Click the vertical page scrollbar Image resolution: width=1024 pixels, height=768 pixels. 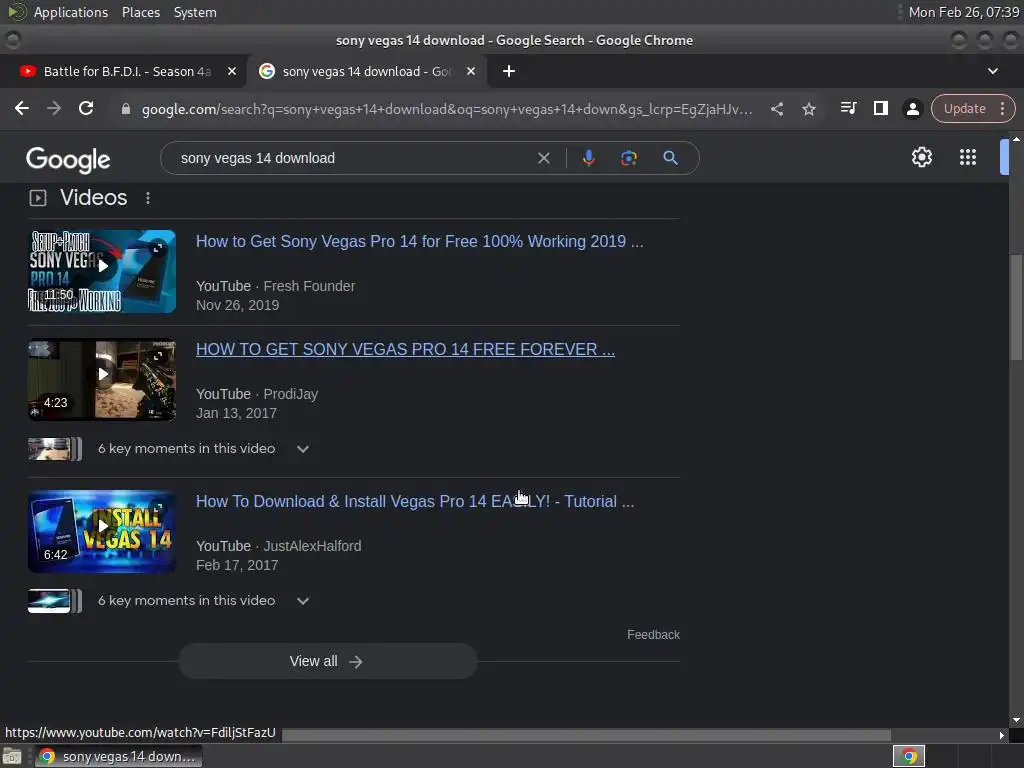coord(1016,307)
